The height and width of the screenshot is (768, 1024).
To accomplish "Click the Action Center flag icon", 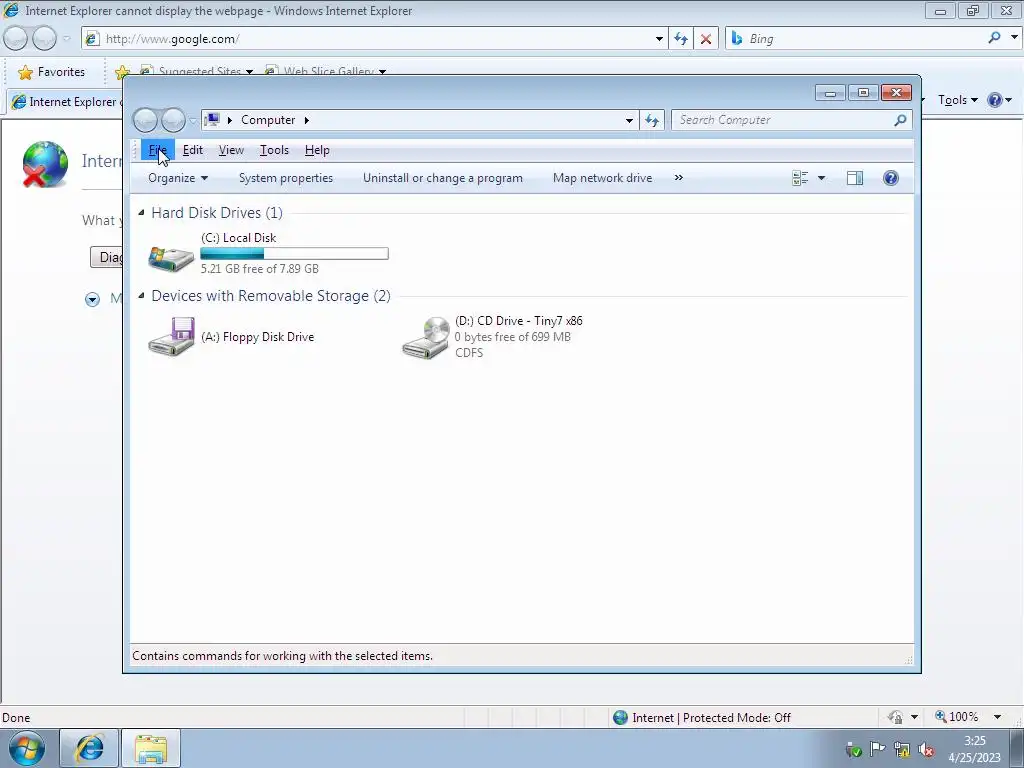I will (877, 749).
